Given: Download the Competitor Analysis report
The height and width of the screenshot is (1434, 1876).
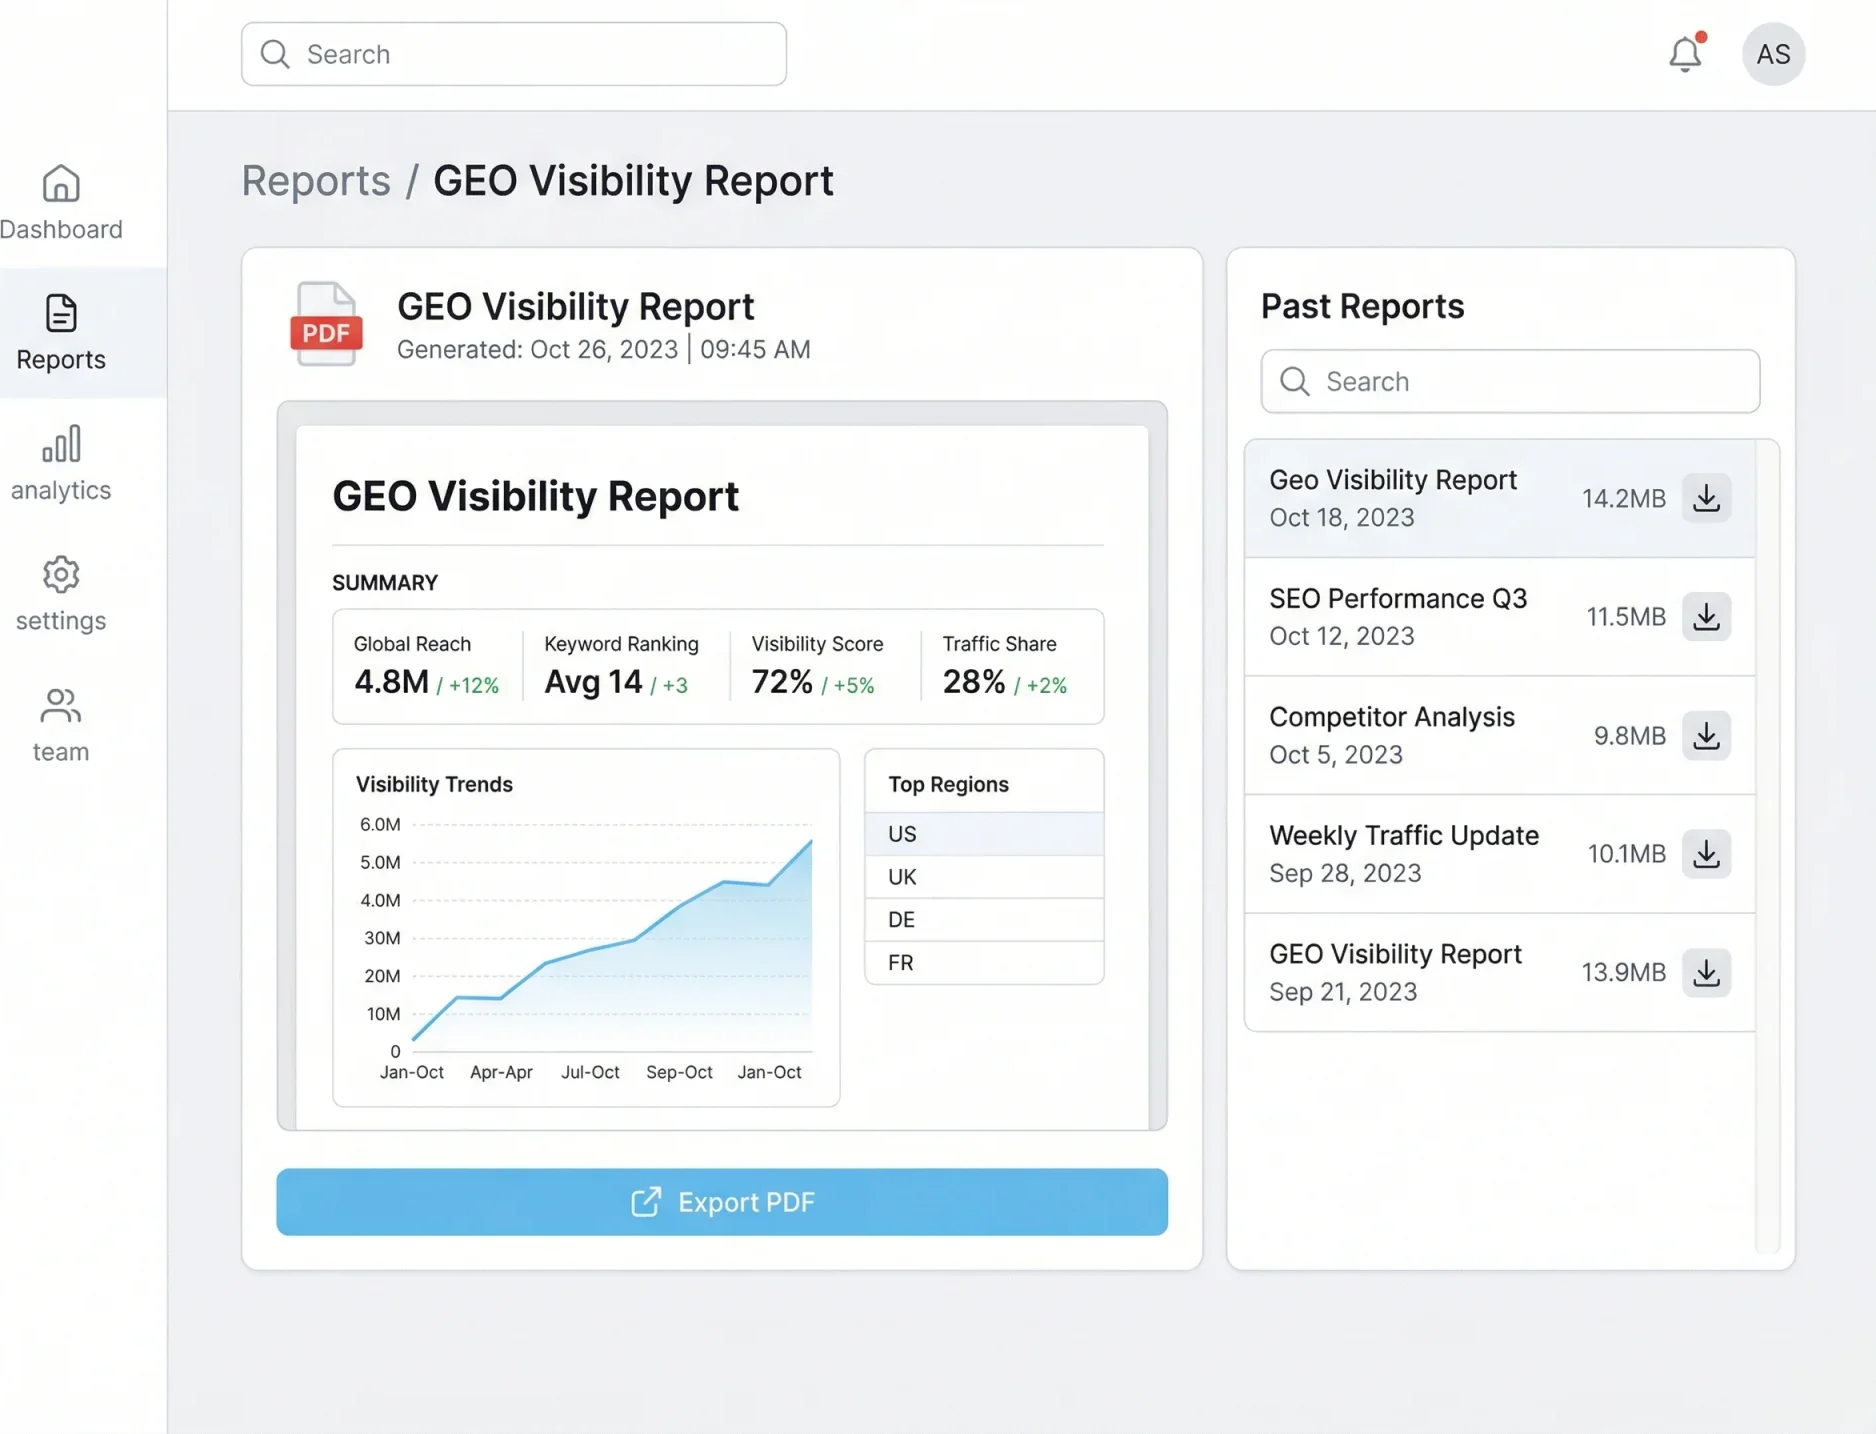Looking at the screenshot, I should click(1707, 735).
